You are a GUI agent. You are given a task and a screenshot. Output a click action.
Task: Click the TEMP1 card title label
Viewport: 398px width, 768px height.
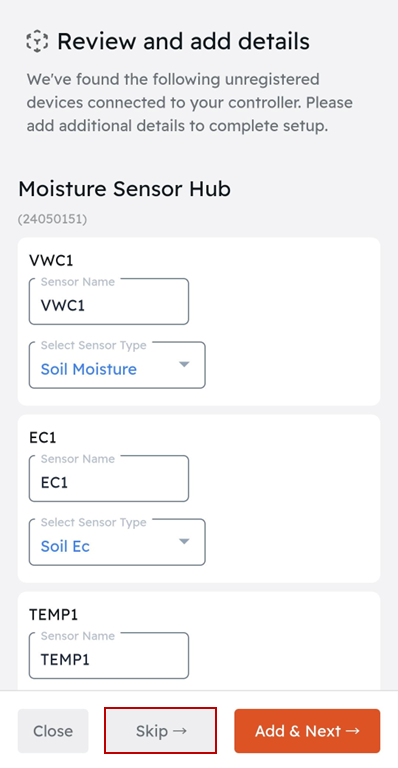coord(54,614)
